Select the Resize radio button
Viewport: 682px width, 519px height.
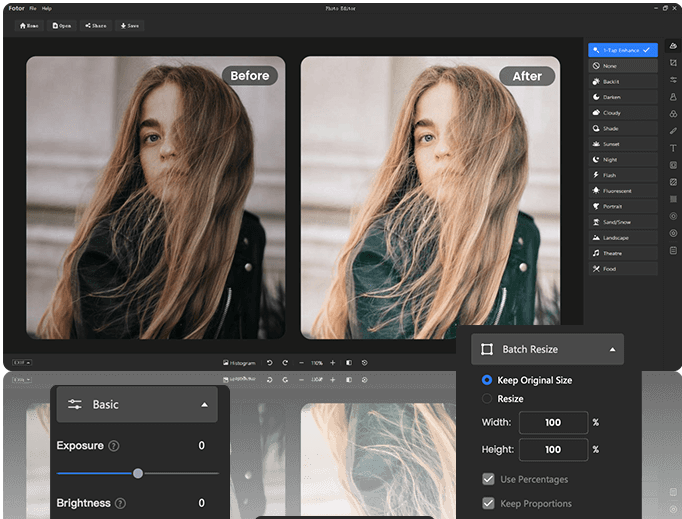[487, 398]
